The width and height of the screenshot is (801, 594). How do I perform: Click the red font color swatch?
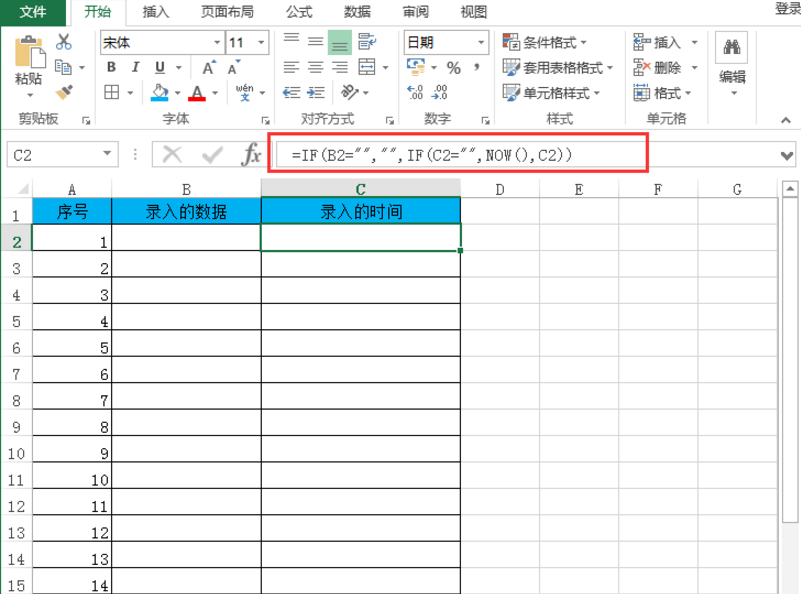[198, 97]
